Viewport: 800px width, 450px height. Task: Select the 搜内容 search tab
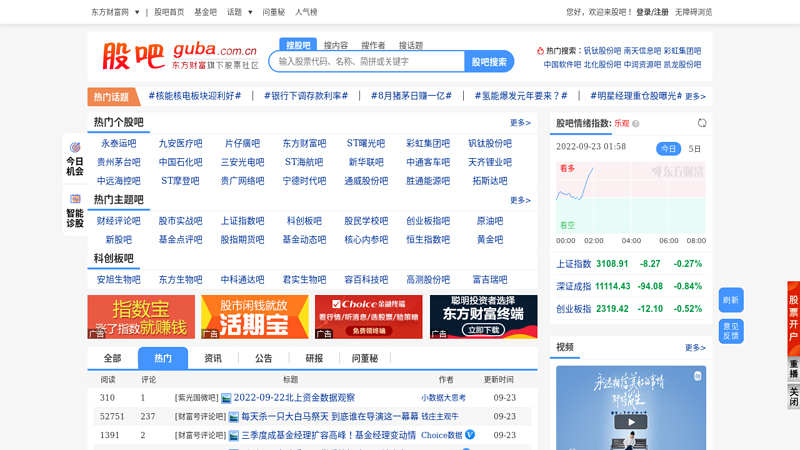click(x=336, y=45)
